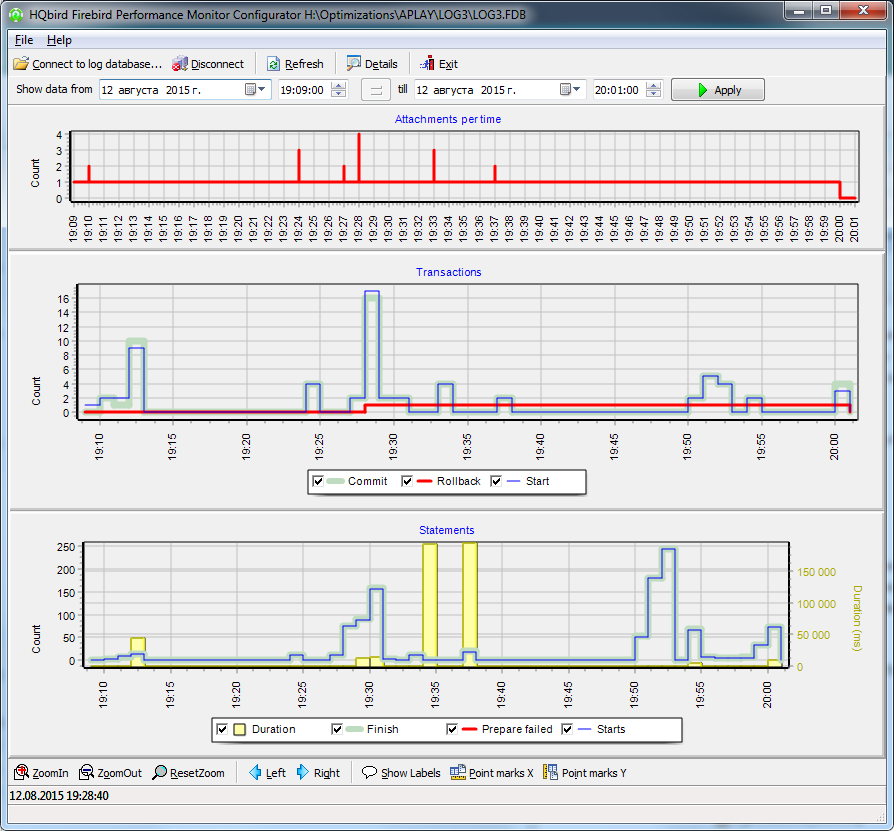894x831 pixels.
Task: Click the Exit toolbar icon
Action: click(x=426, y=64)
